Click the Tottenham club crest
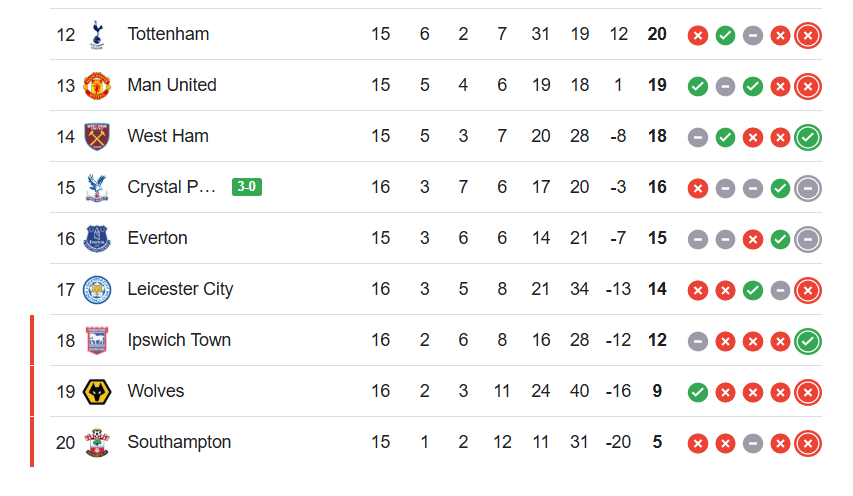The image size is (853, 496). point(97,34)
